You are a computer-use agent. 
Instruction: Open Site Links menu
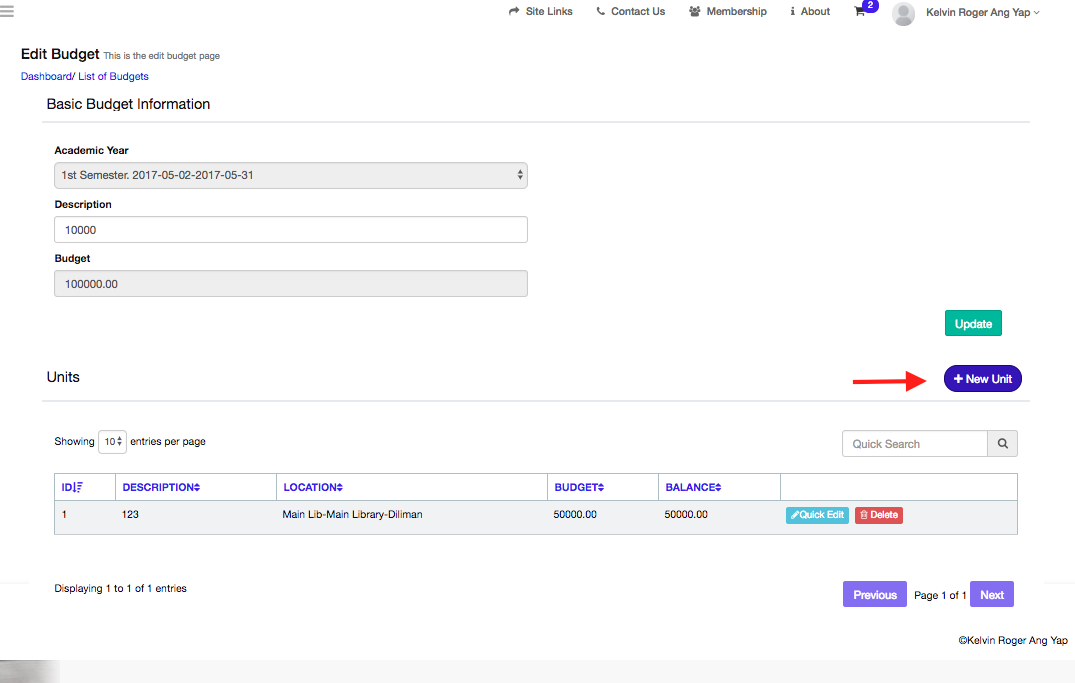click(541, 12)
